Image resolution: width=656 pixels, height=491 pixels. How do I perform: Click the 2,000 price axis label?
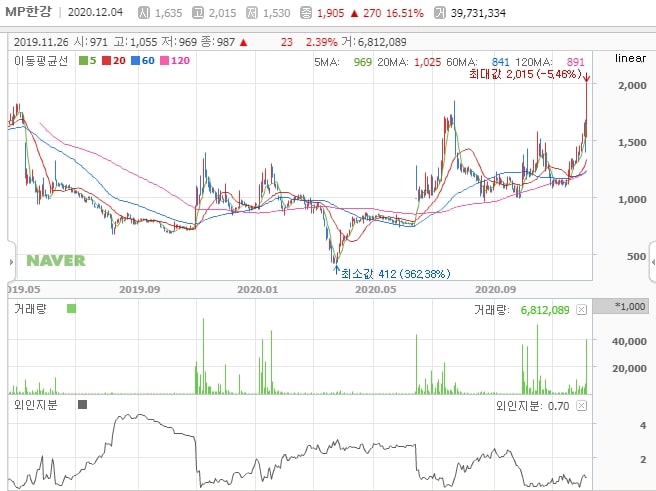pyautogui.click(x=632, y=85)
